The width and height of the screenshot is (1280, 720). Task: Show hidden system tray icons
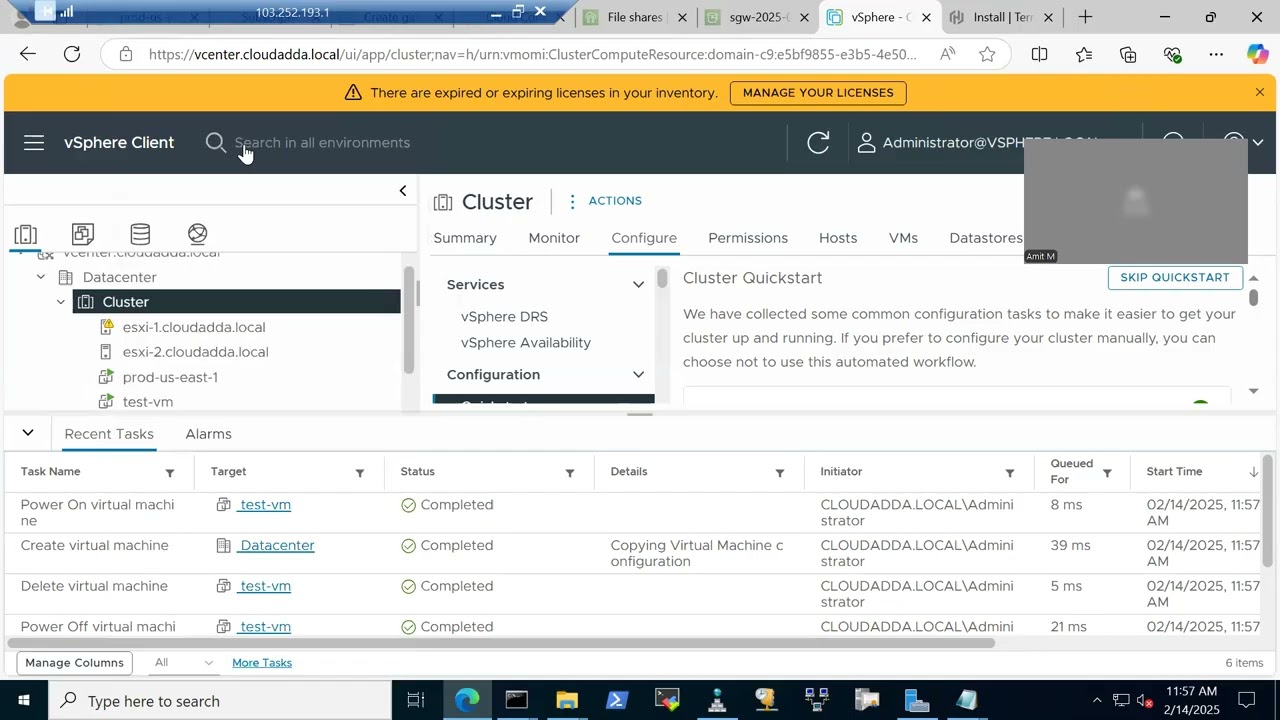1097,700
